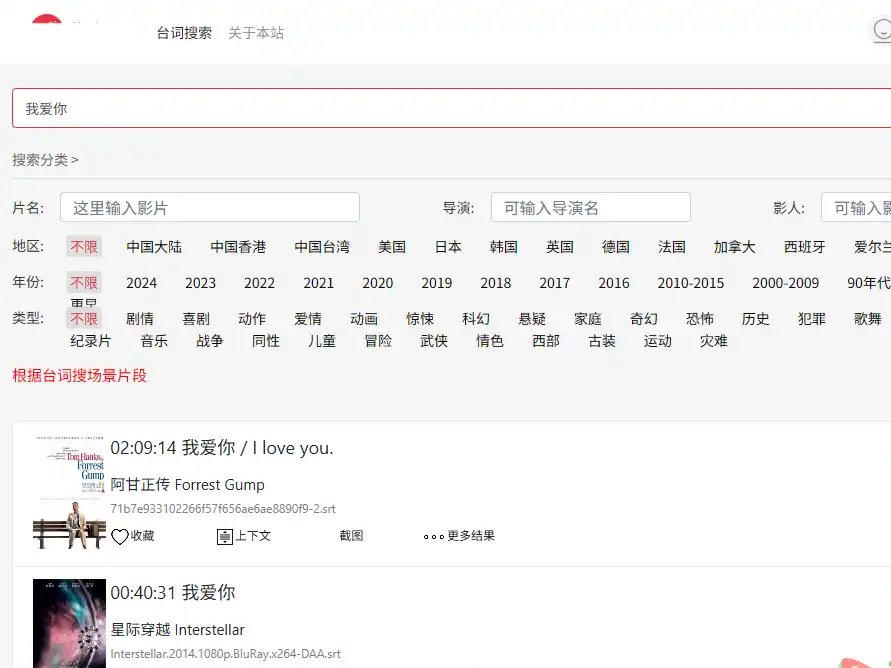Screen dimensions: 891x668
Task: Choose the 灾难 genre filter
Action: pos(714,341)
